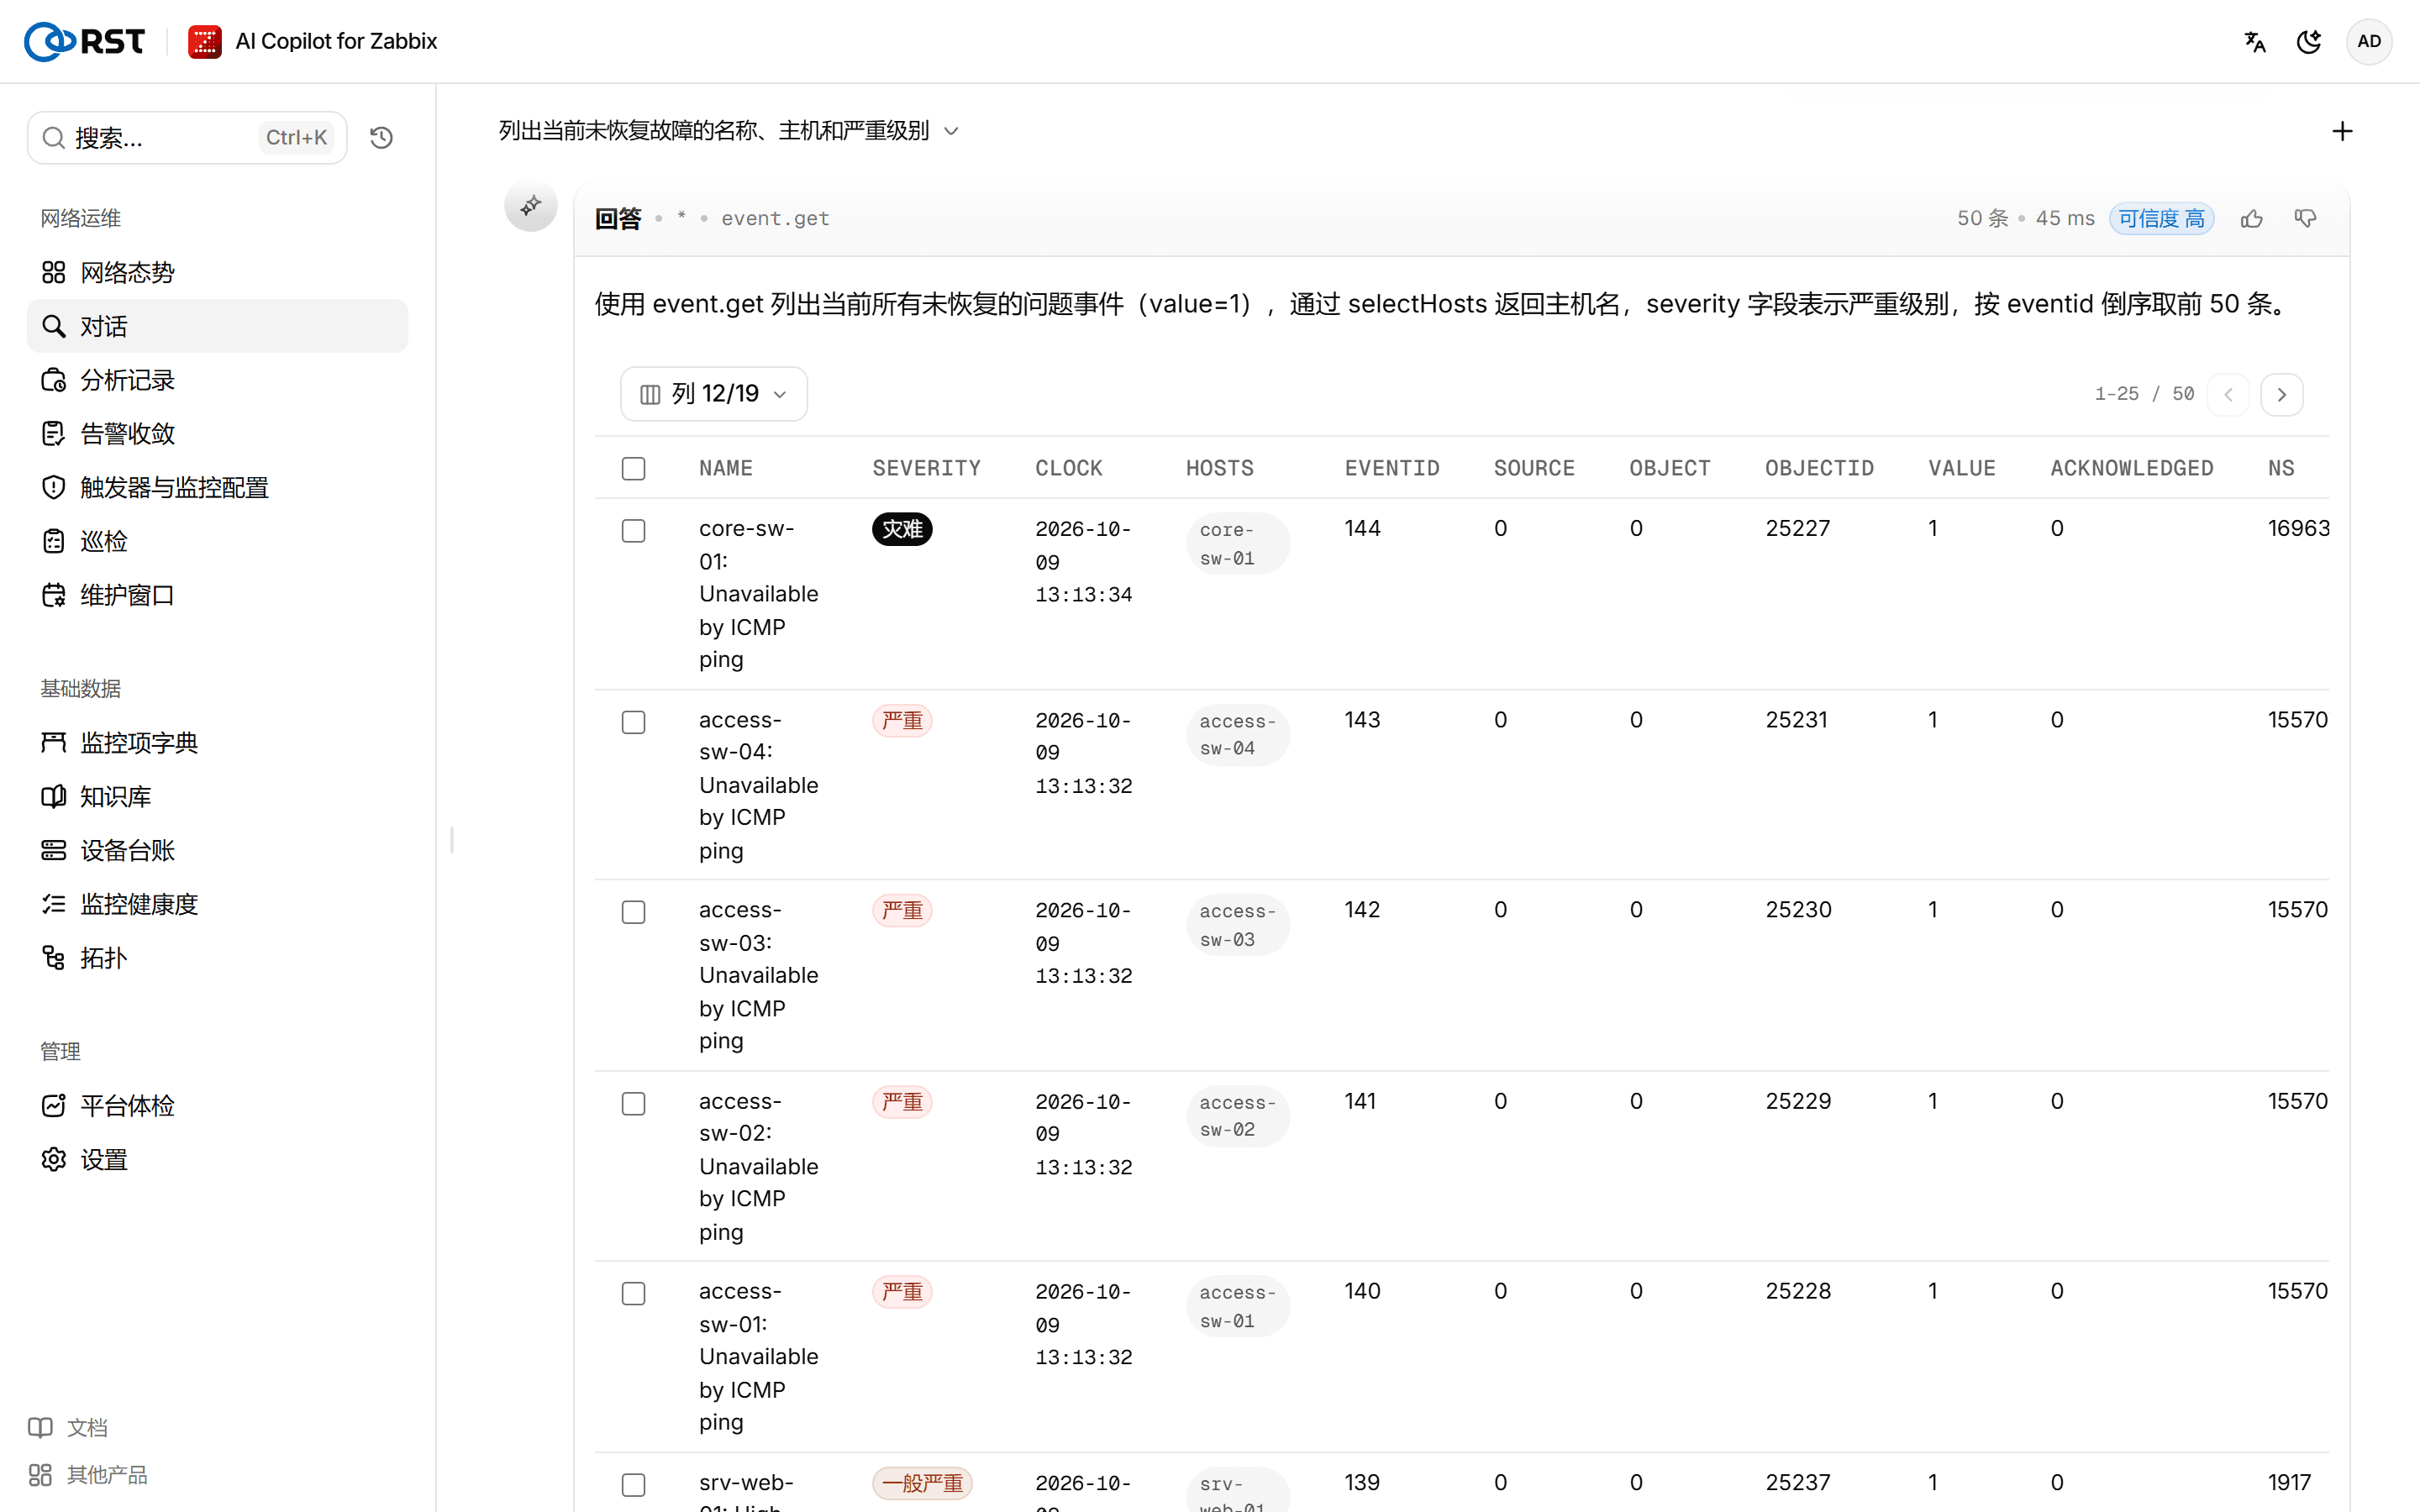Open 告警收敛 in the sidebar
The width and height of the screenshot is (2420, 1512).
coord(217,433)
